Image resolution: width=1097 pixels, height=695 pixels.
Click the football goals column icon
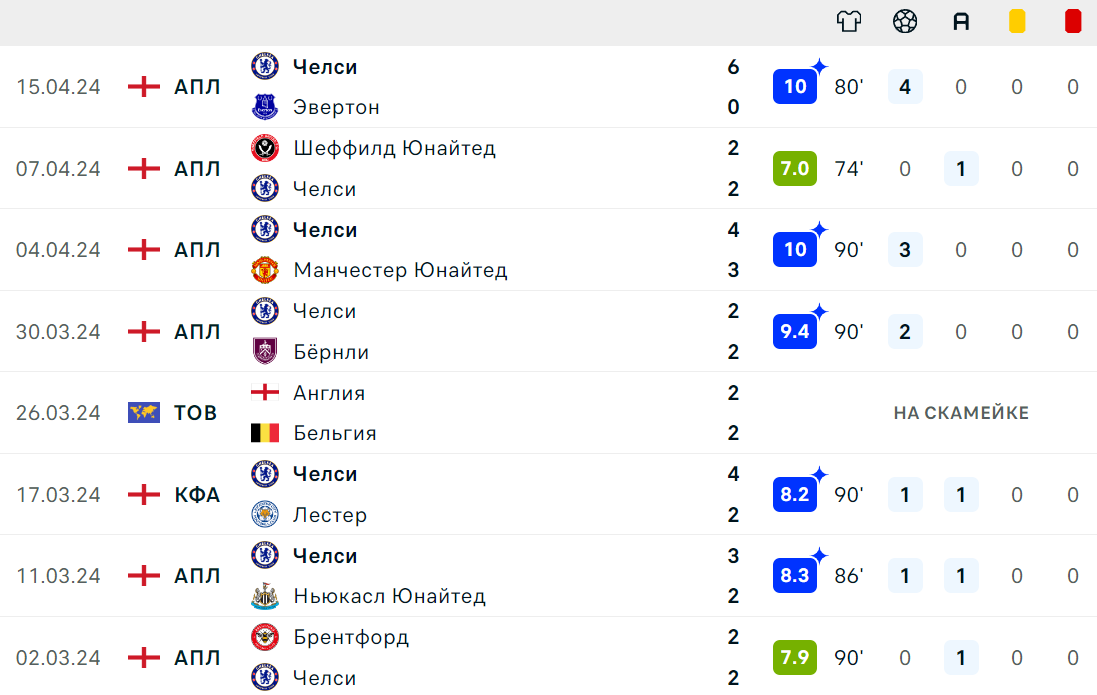pos(905,22)
